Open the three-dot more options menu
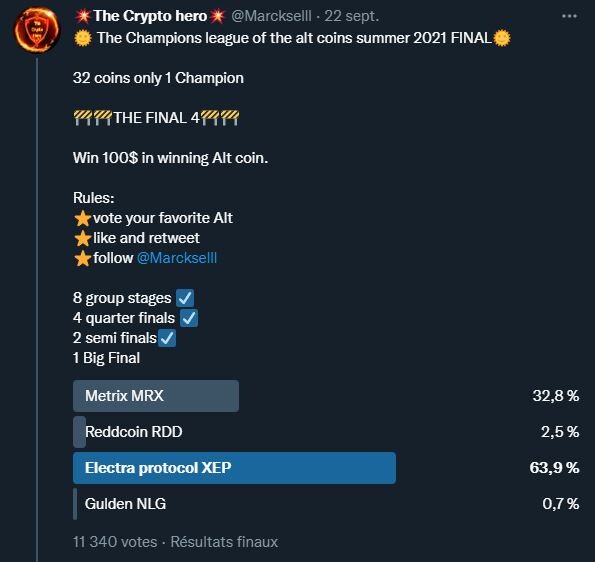This screenshot has width=595, height=562. click(x=569, y=16)
